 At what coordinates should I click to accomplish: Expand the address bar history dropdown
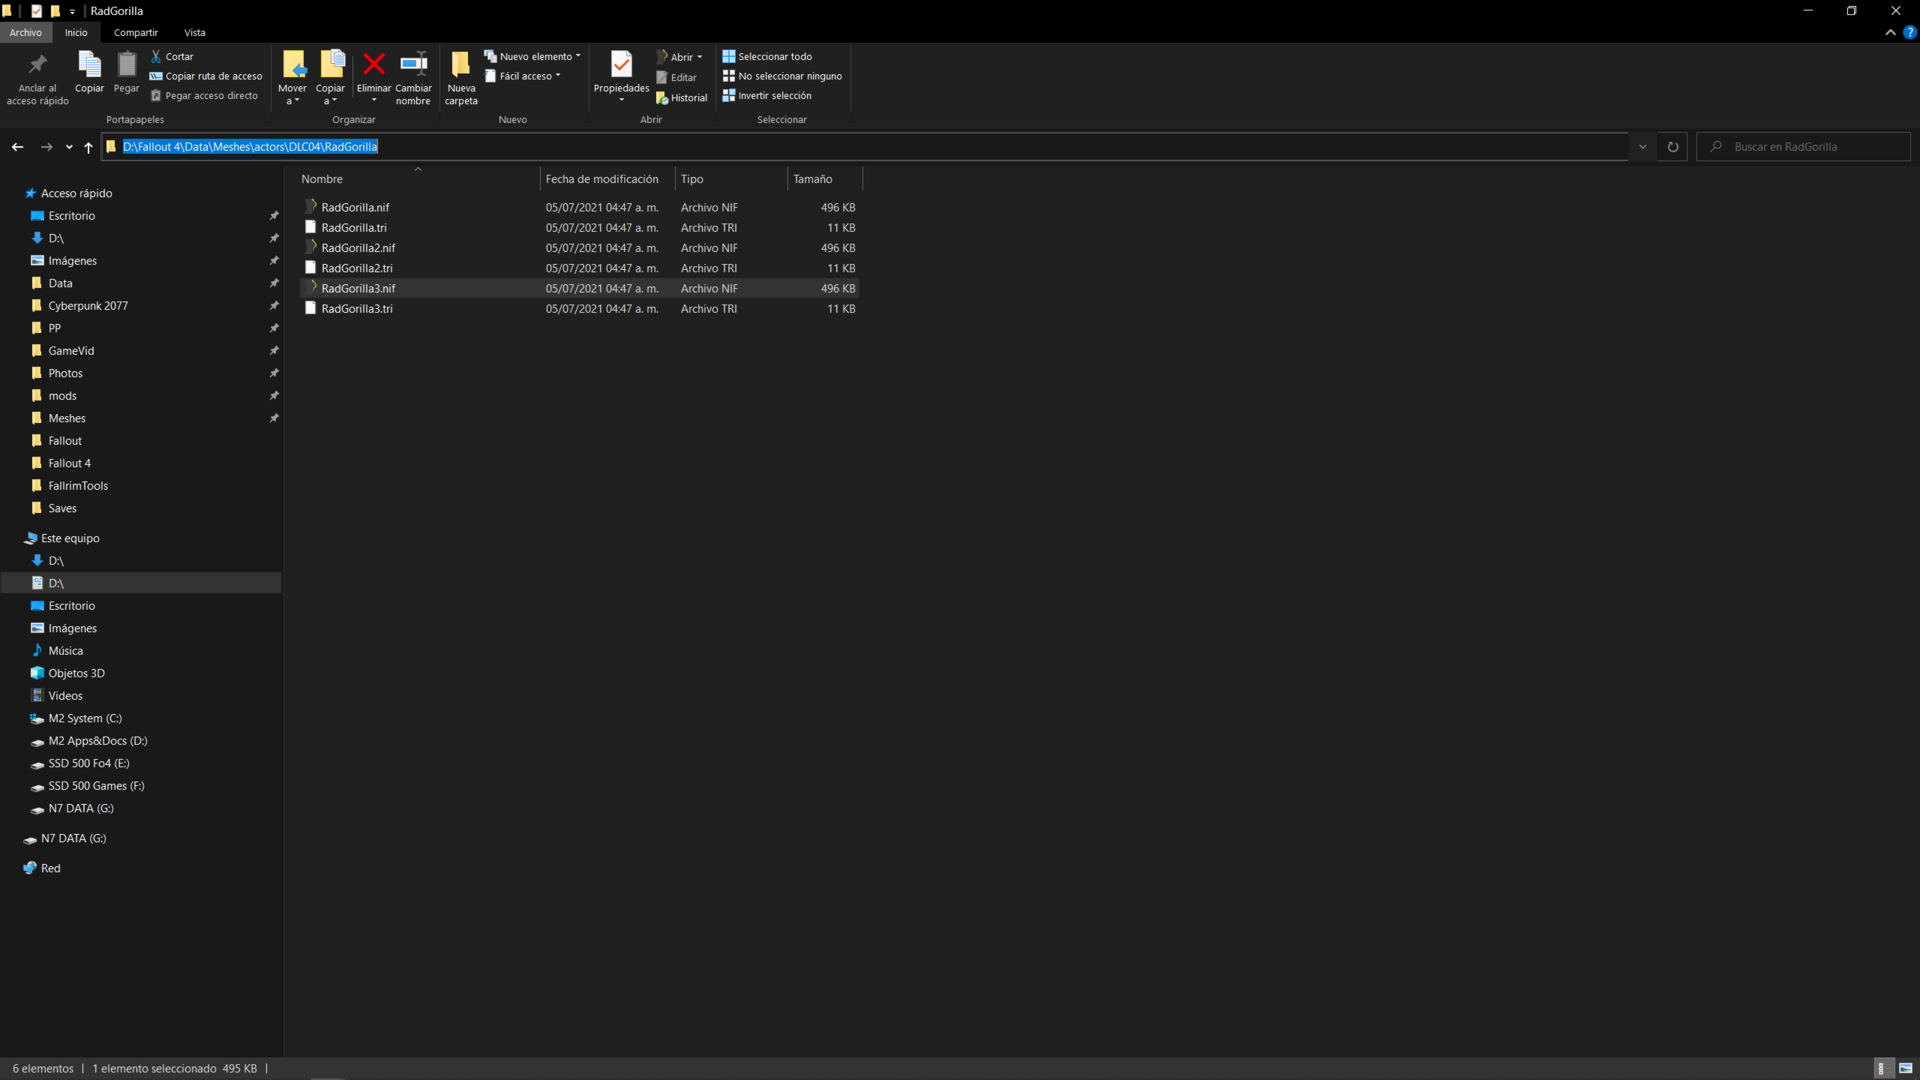coord(1642,147)
